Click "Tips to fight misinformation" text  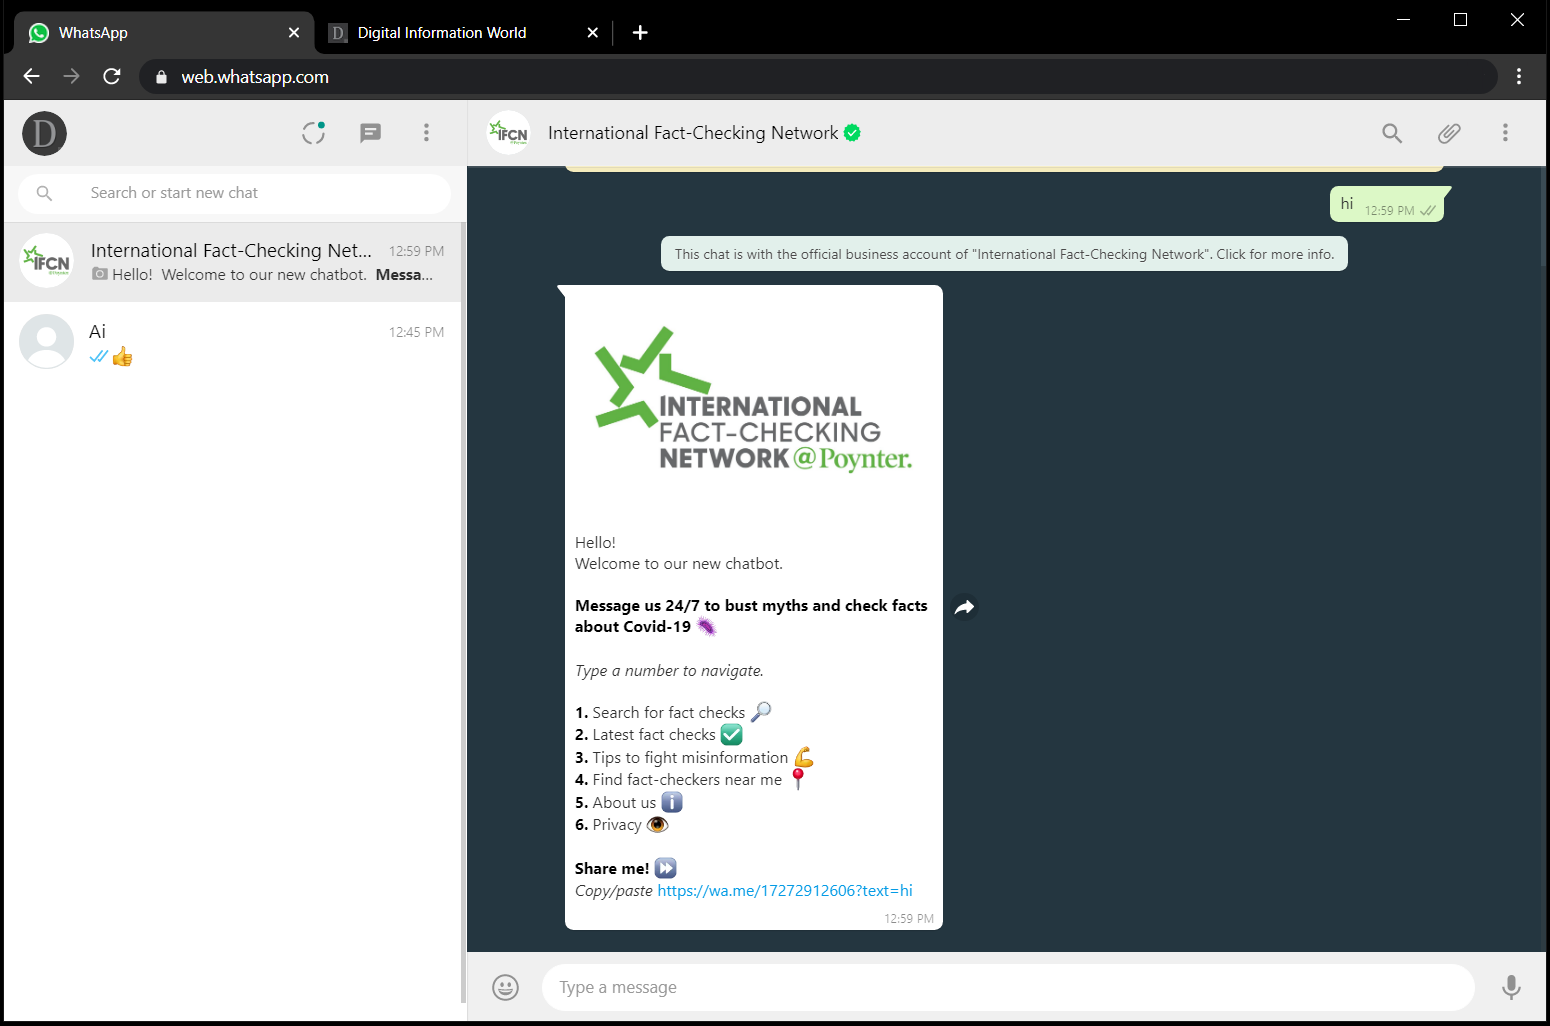tap(690, 758)
